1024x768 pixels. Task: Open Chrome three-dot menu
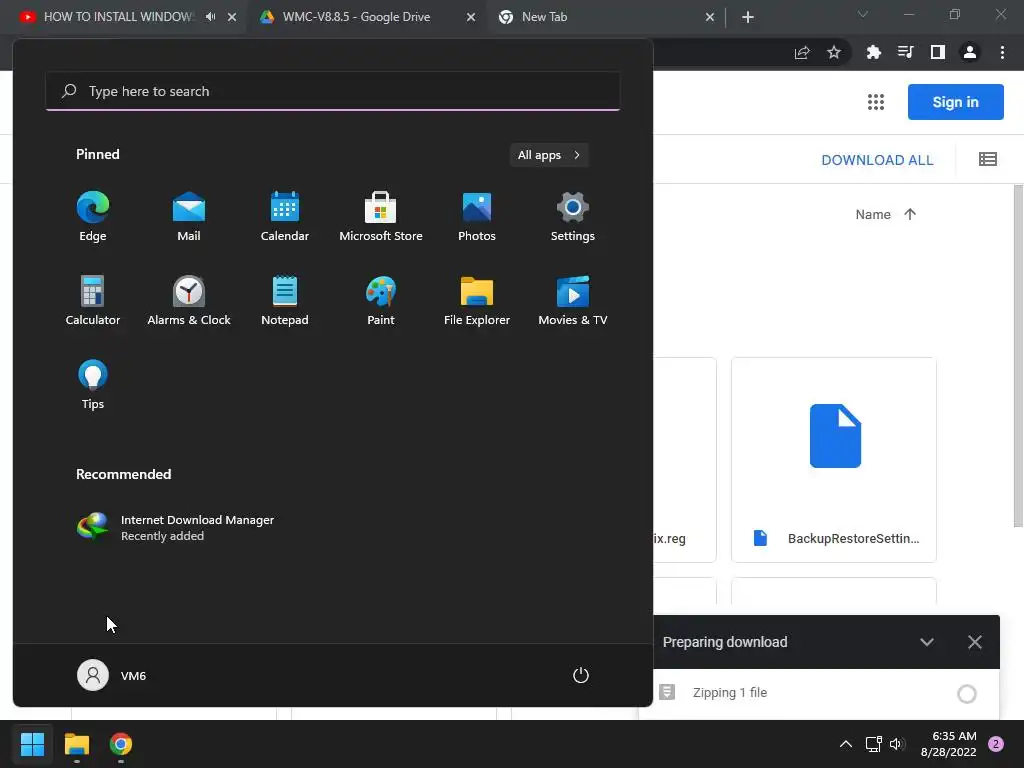(1002, 52)
